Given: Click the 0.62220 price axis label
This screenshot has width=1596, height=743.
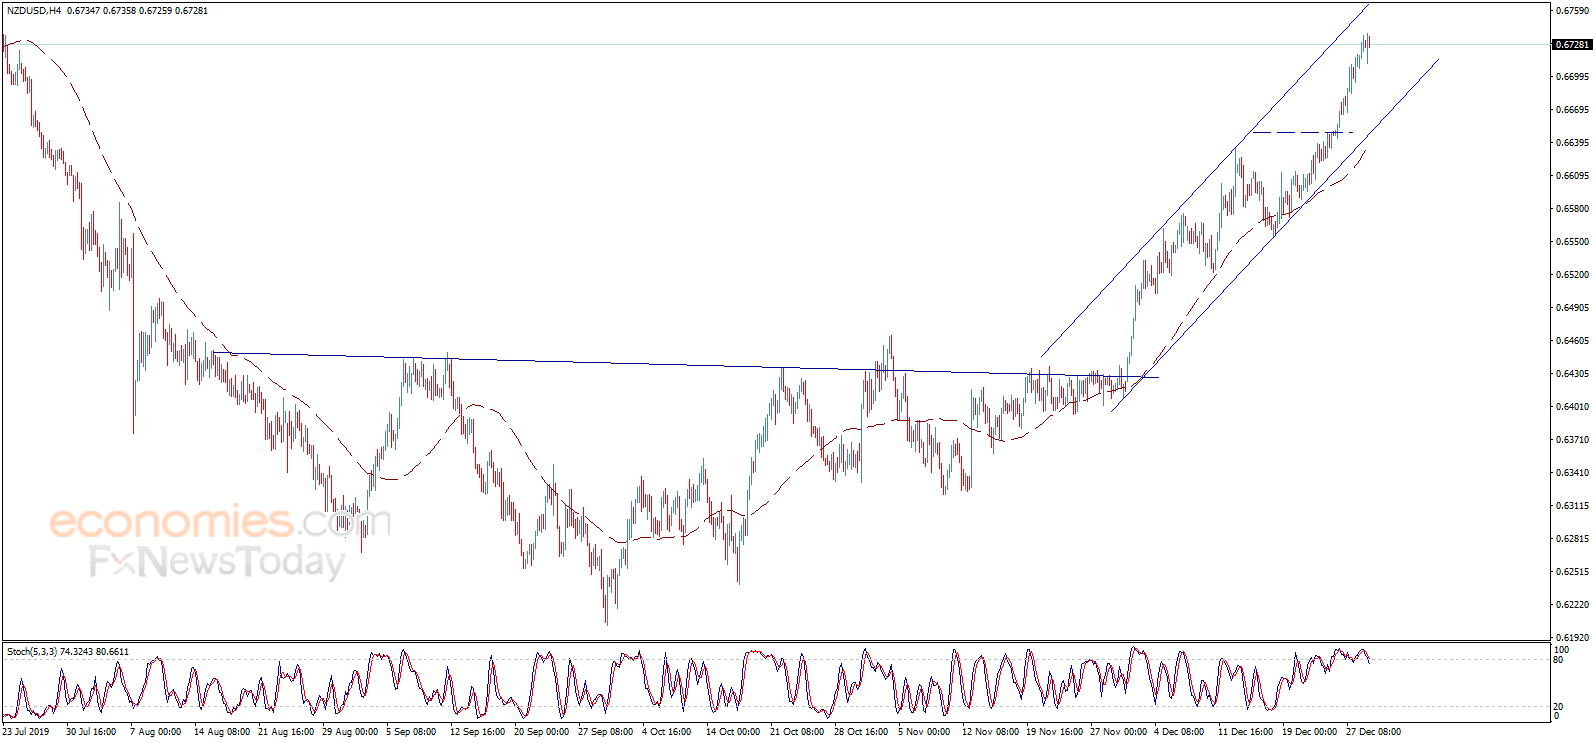Looking at the screenshot, I should click(x=1573, y=605).
